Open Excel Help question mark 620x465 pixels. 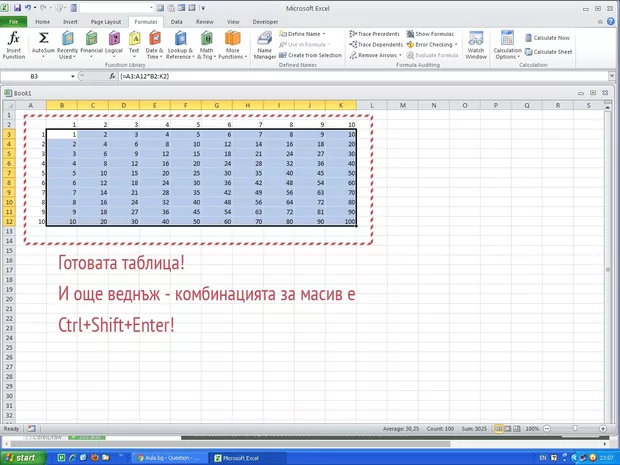[611, 21]
